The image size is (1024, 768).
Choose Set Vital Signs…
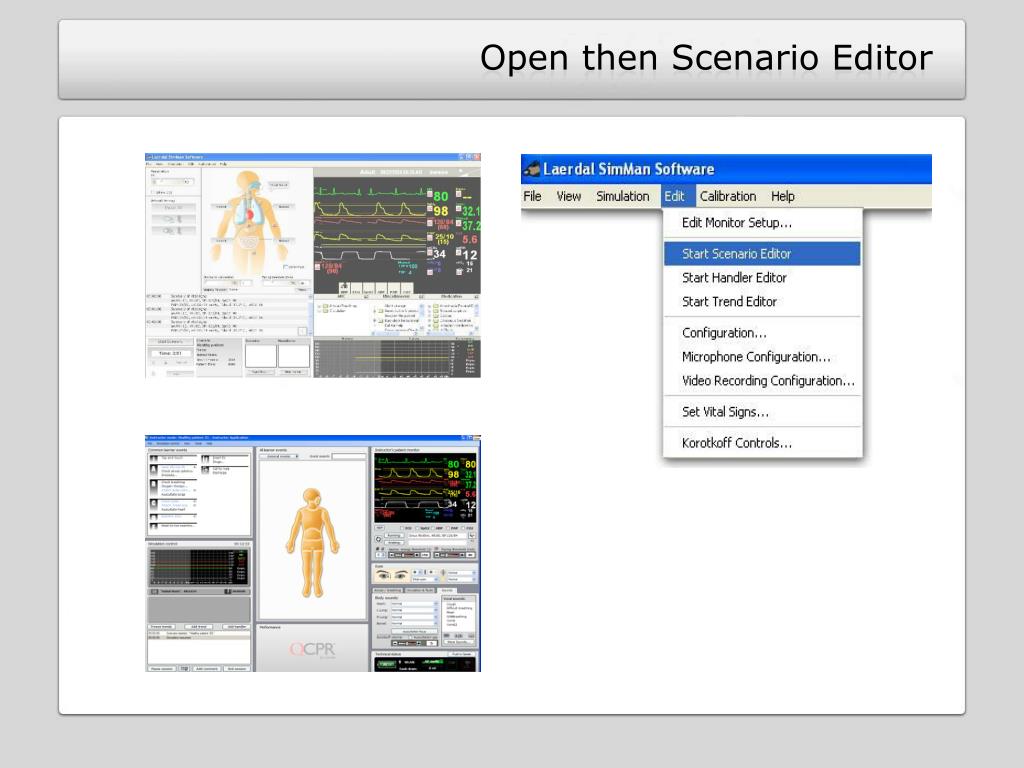(762, 412)
